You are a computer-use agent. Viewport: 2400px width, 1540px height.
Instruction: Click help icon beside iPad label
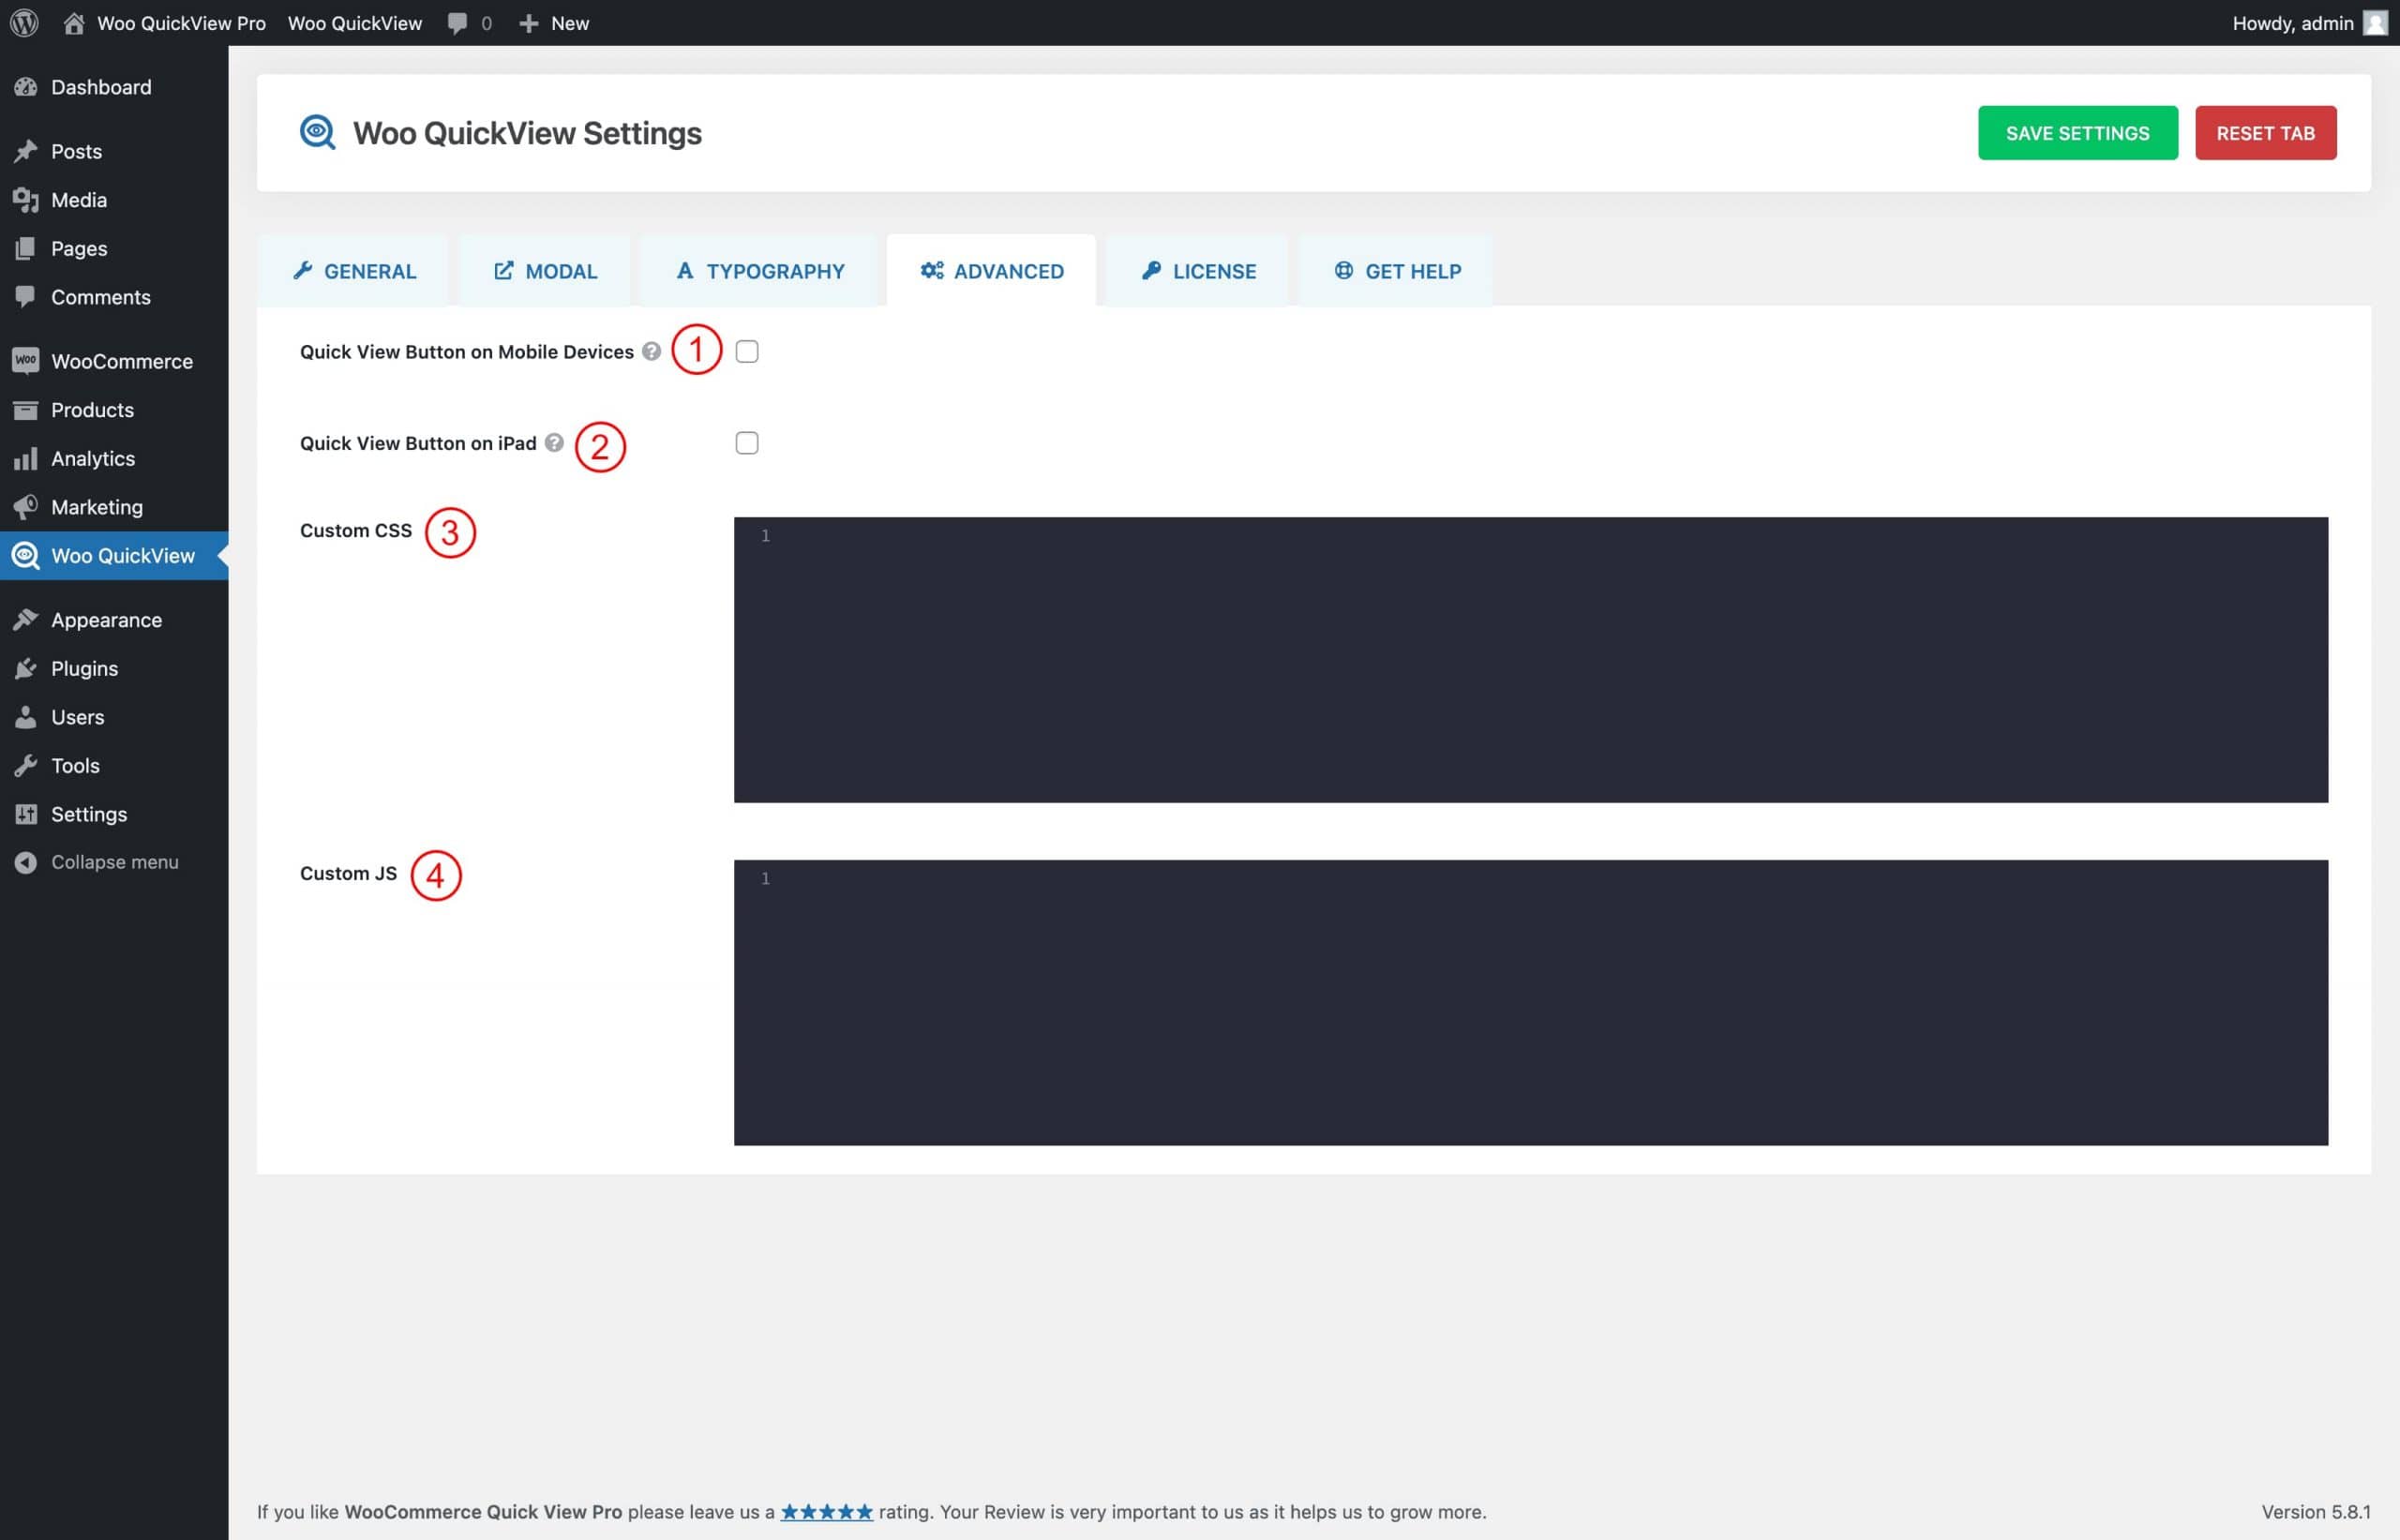[554, 443]
